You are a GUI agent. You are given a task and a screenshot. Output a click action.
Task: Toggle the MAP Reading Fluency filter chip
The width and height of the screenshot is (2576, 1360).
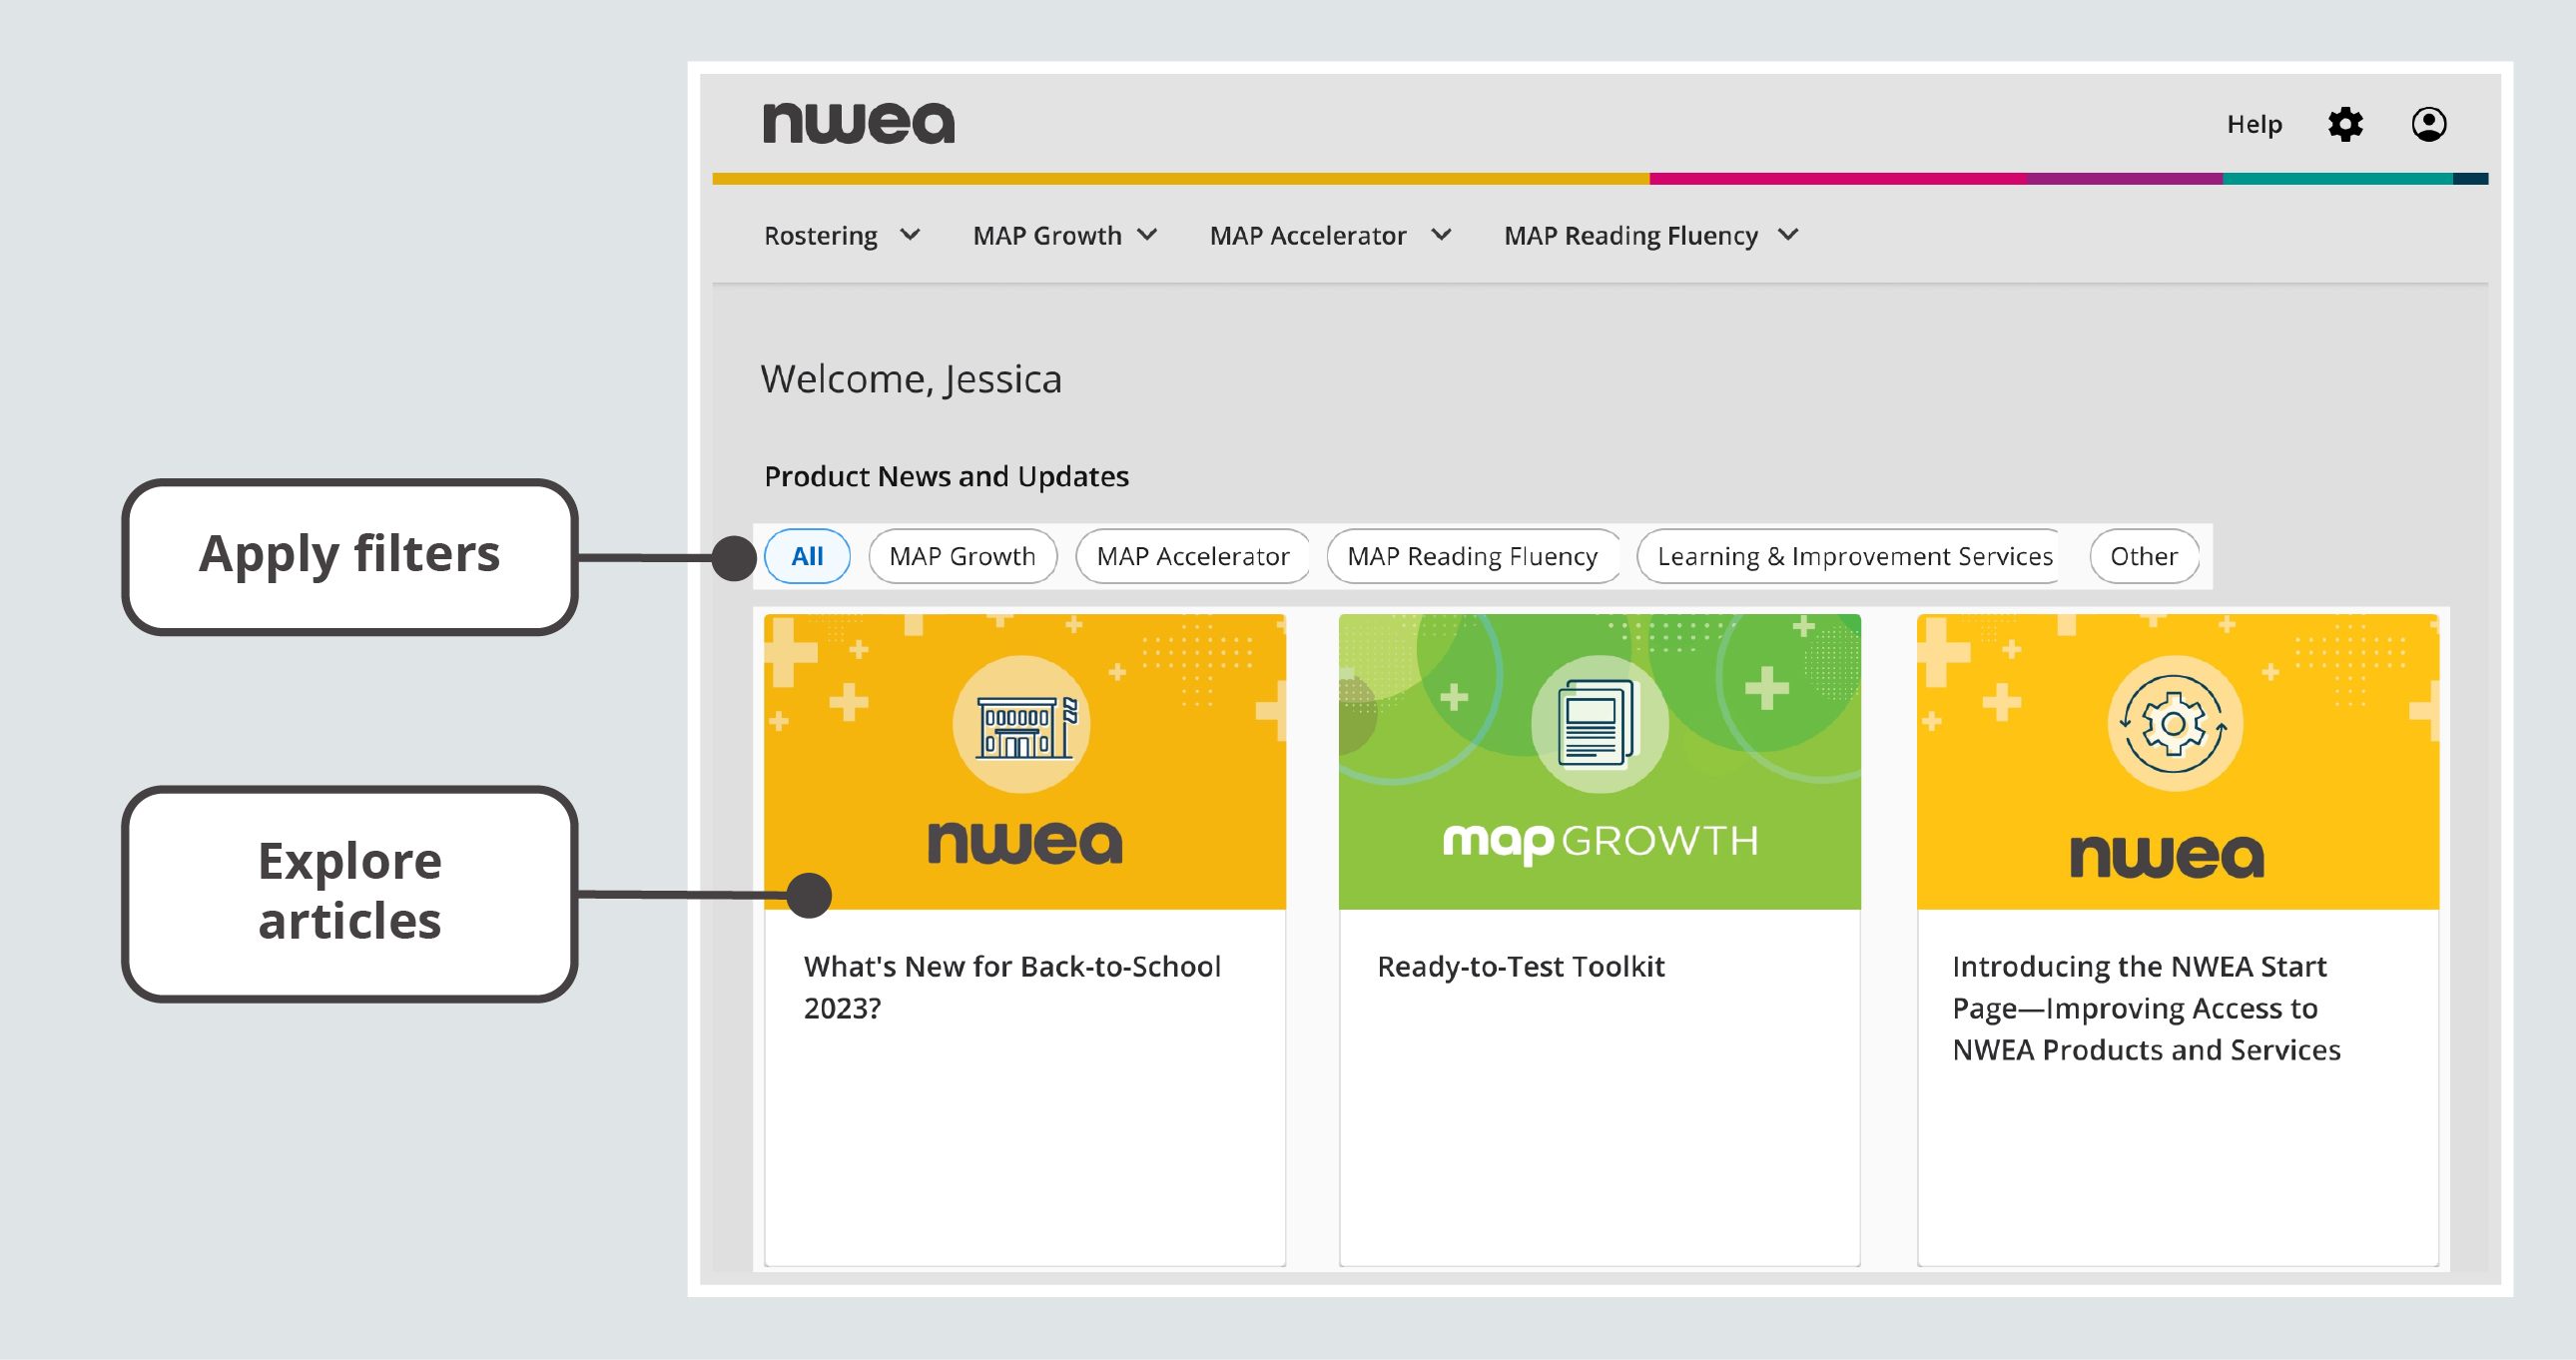point(1472,556)
